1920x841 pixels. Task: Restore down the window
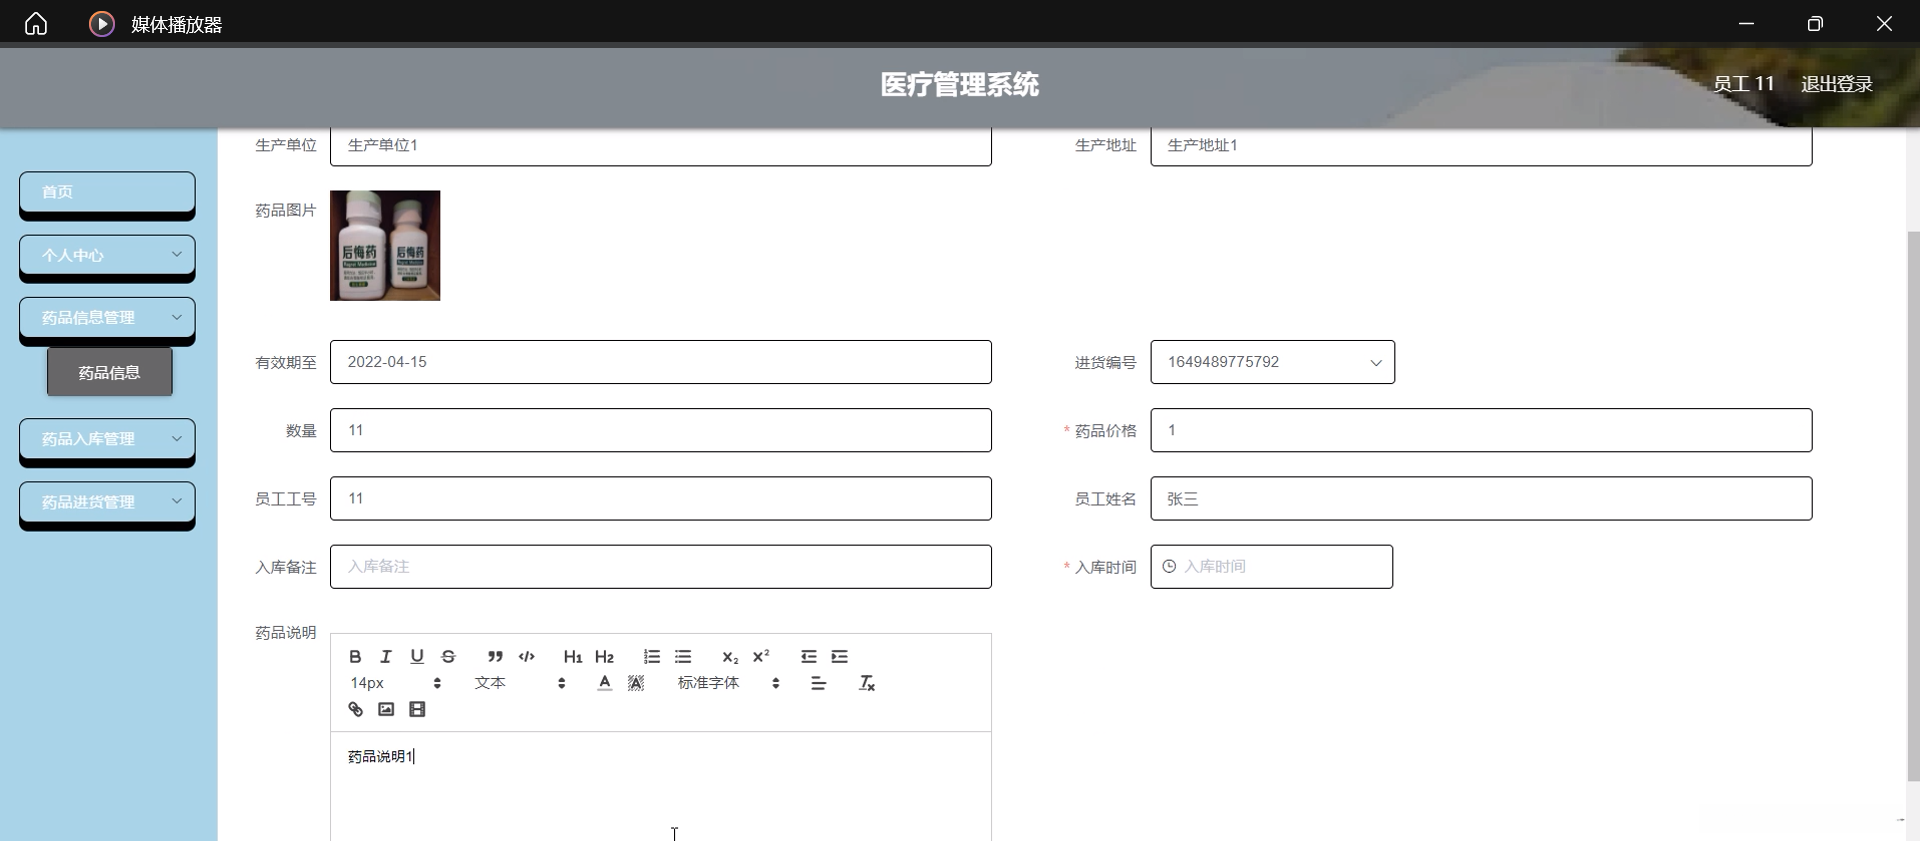tap(1815, 23)
